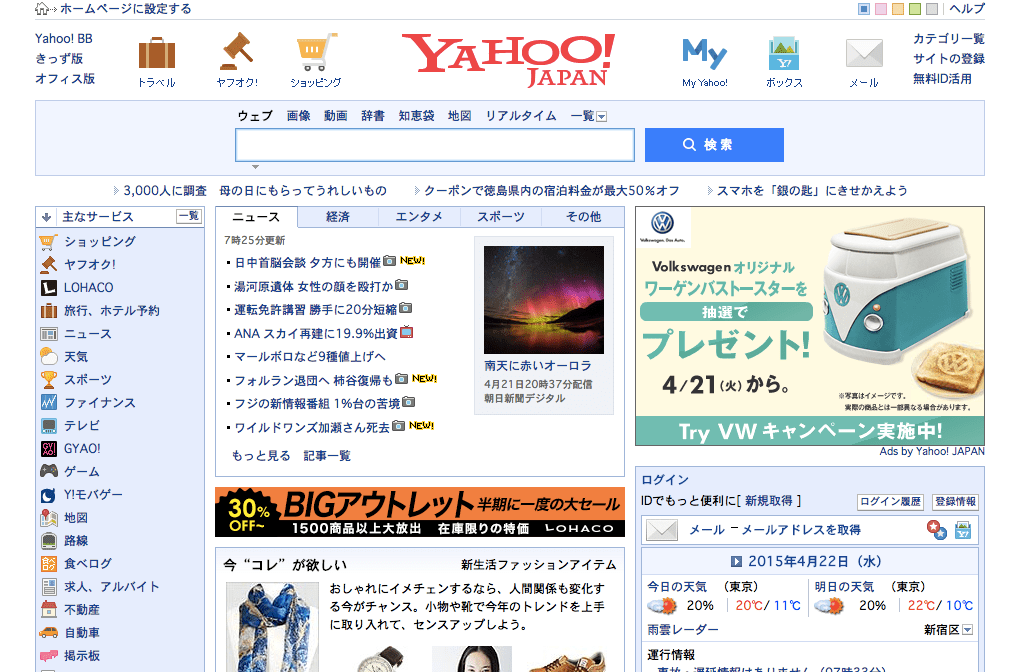Click the Yahoo! JAPAN logo
This screenshot has width=1016, height=672.
[509, 60]
